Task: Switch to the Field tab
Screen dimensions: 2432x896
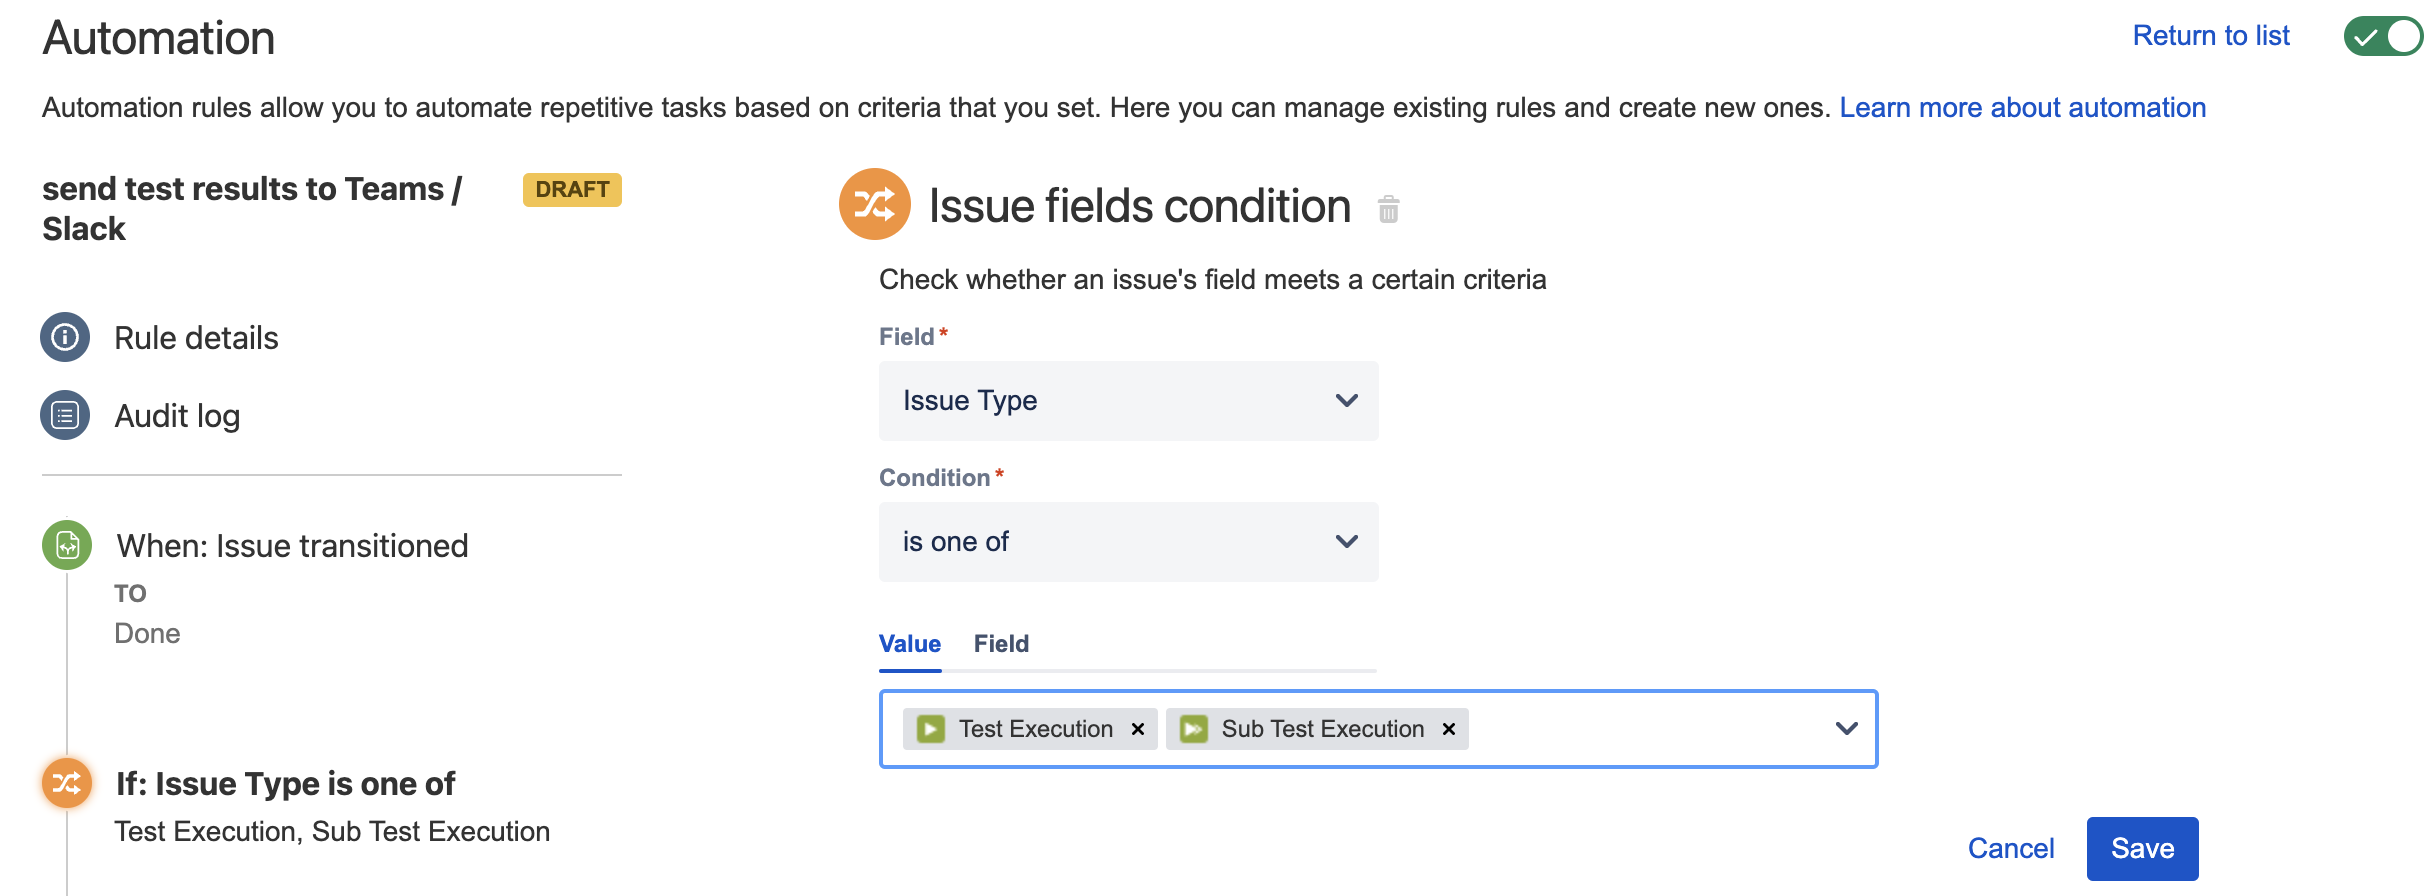Action: tap(1001, 644)
